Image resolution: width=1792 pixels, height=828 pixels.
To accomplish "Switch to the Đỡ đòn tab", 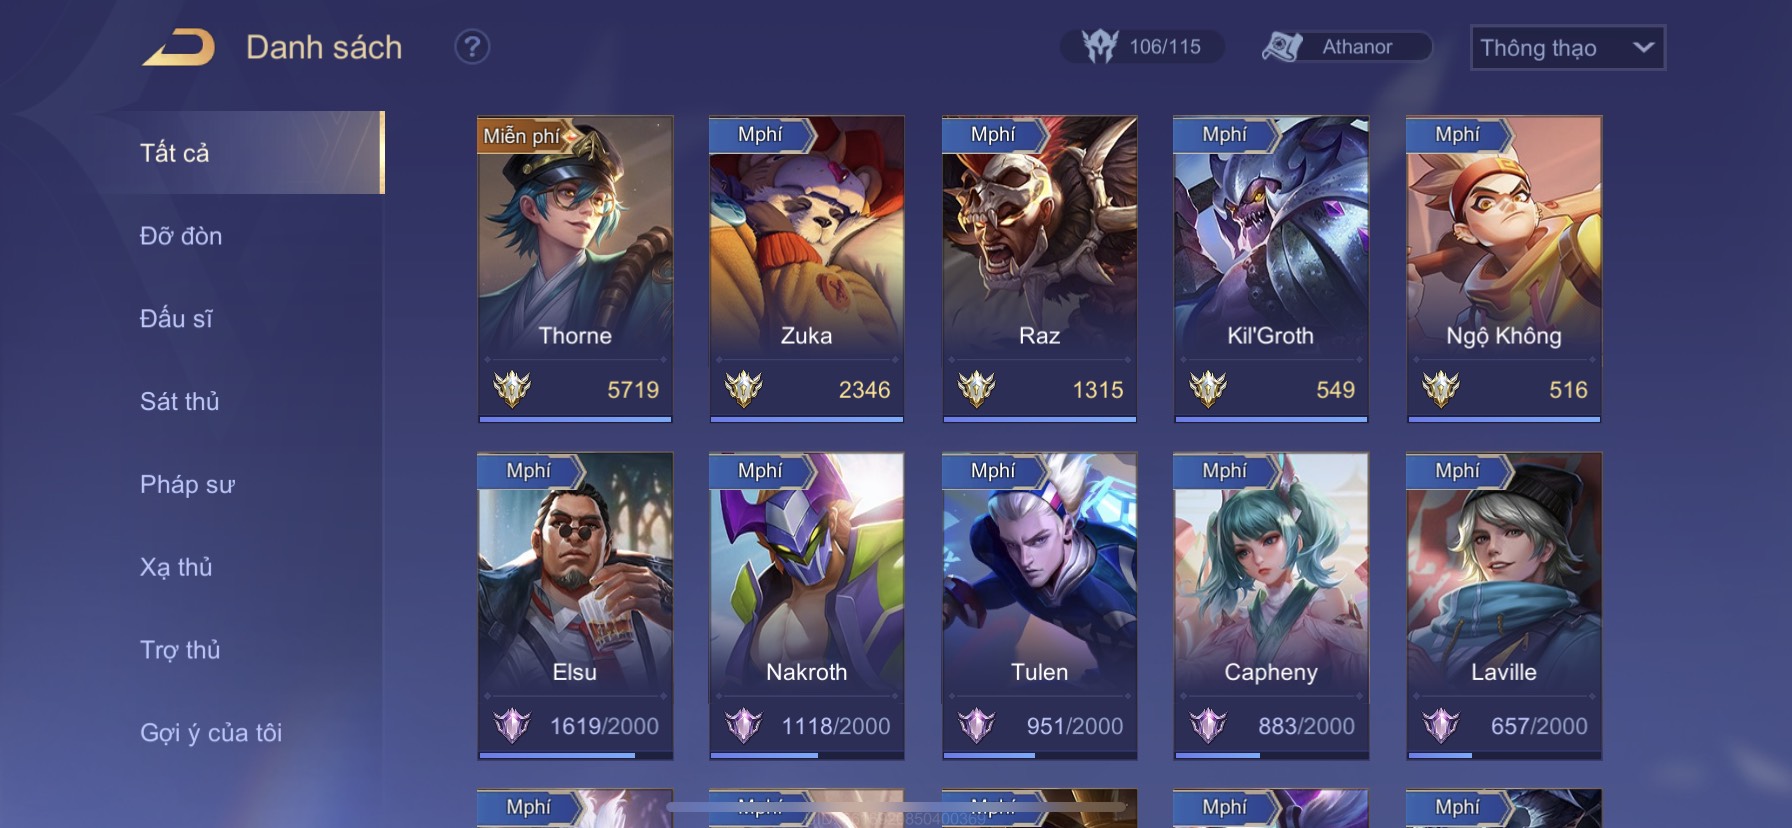I will (181, 236).
